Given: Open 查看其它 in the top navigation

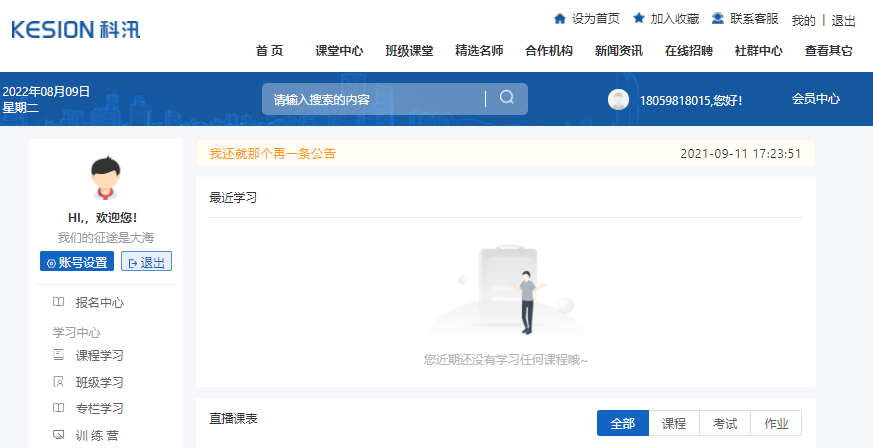Looking at the screenshot, I should coord(829,51).
